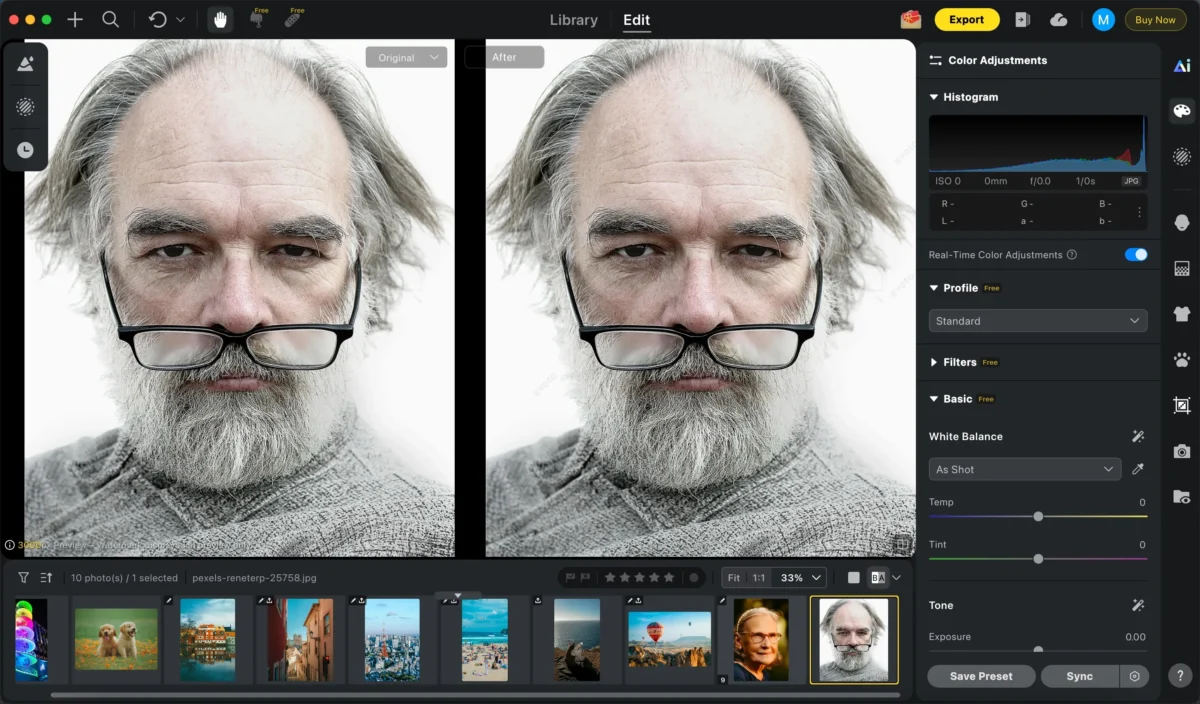
Task: Pick white balance with the eyedropper icon
Action: [x=1138, y=468]
